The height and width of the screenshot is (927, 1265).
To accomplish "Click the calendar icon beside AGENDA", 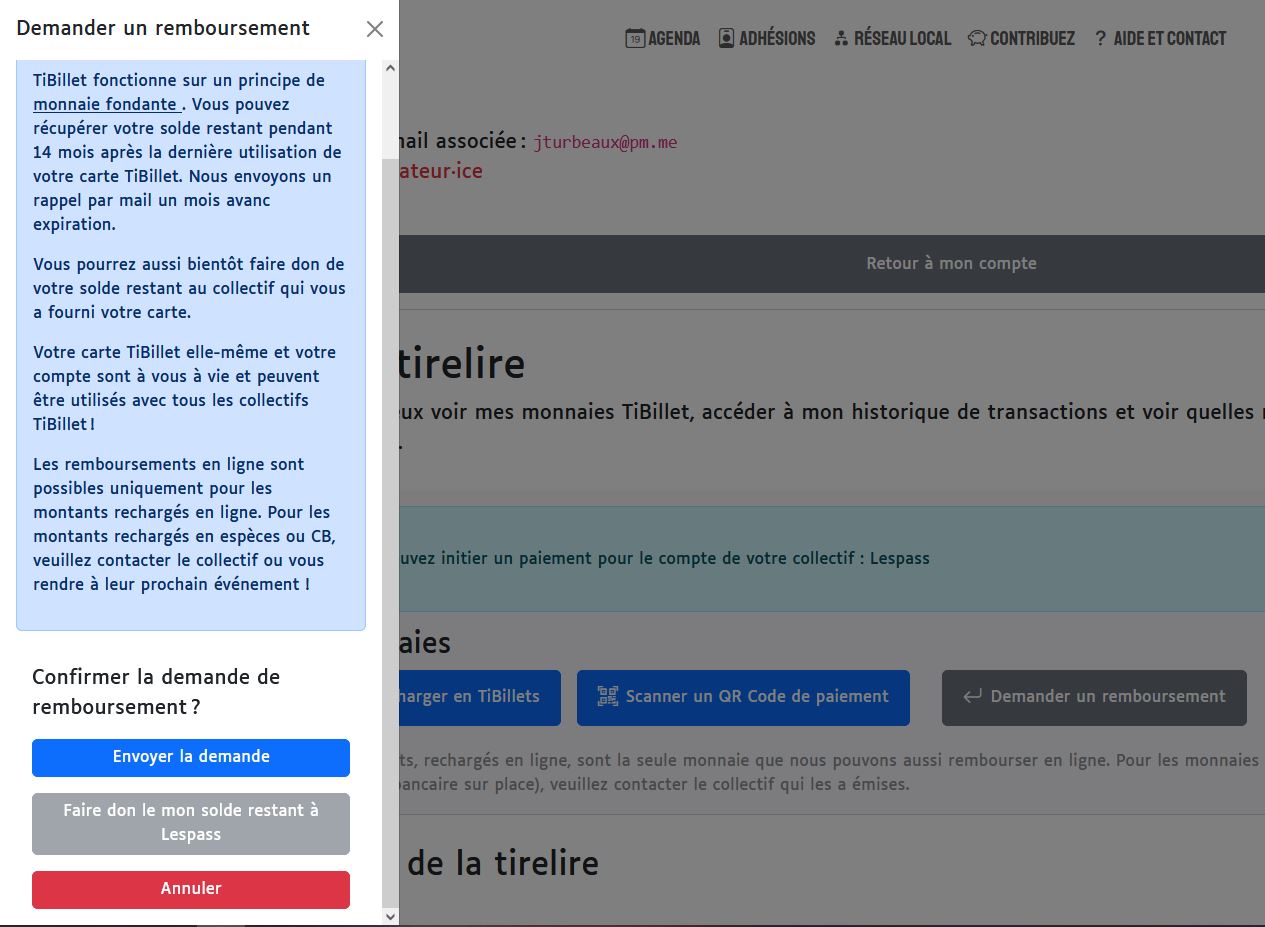I will coord(634,39).
